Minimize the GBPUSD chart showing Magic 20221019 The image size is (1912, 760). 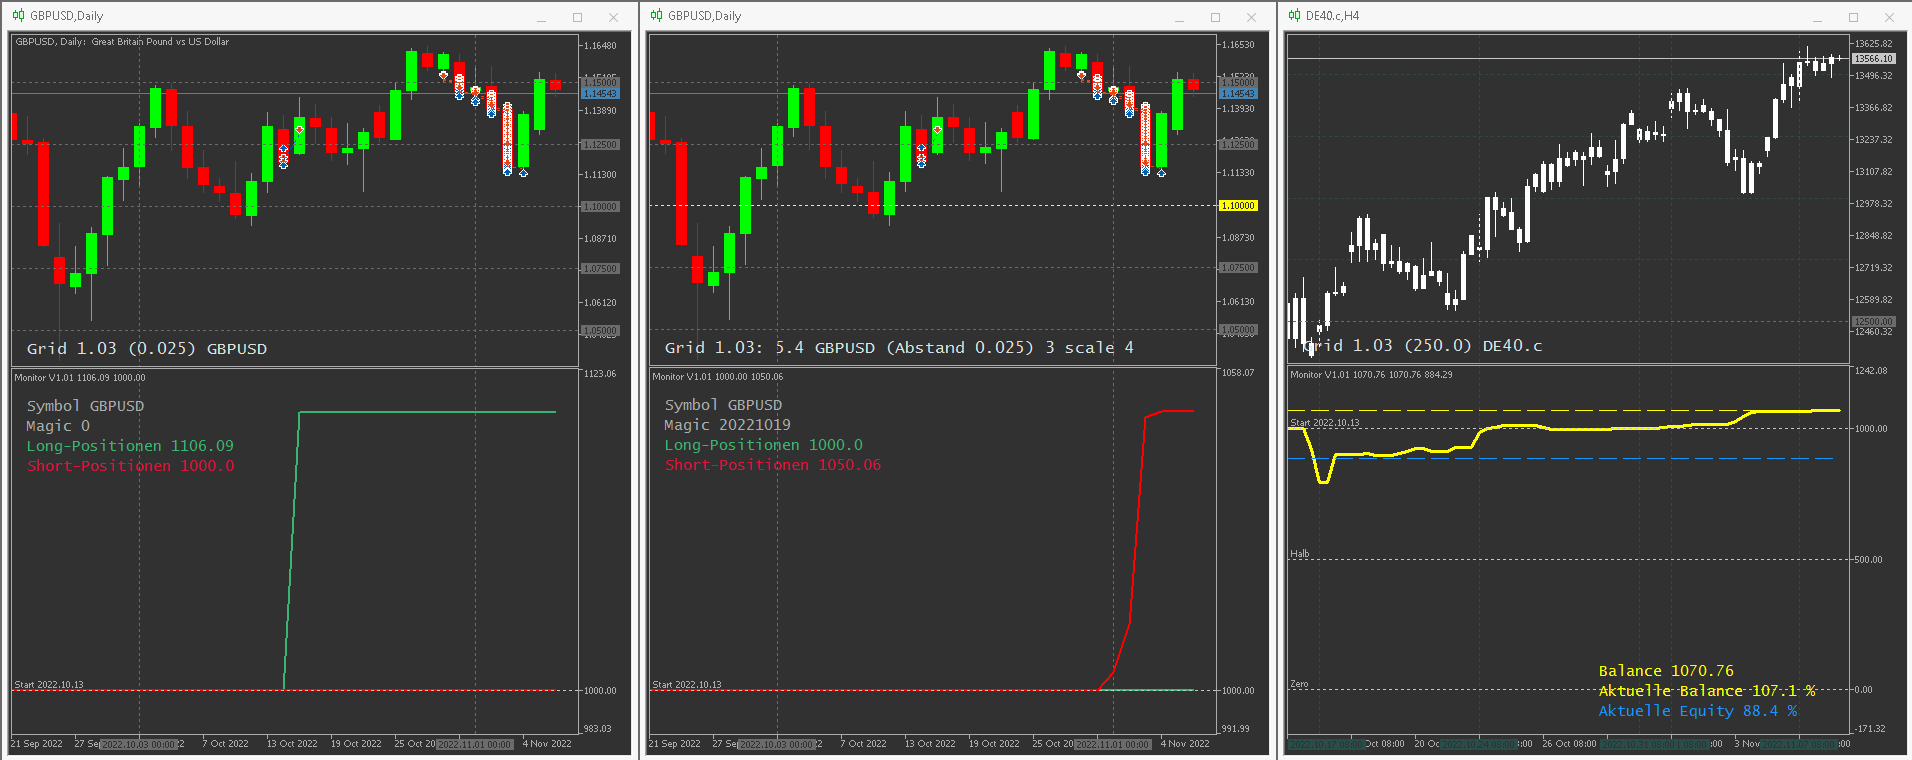[x=1180, y=17]
